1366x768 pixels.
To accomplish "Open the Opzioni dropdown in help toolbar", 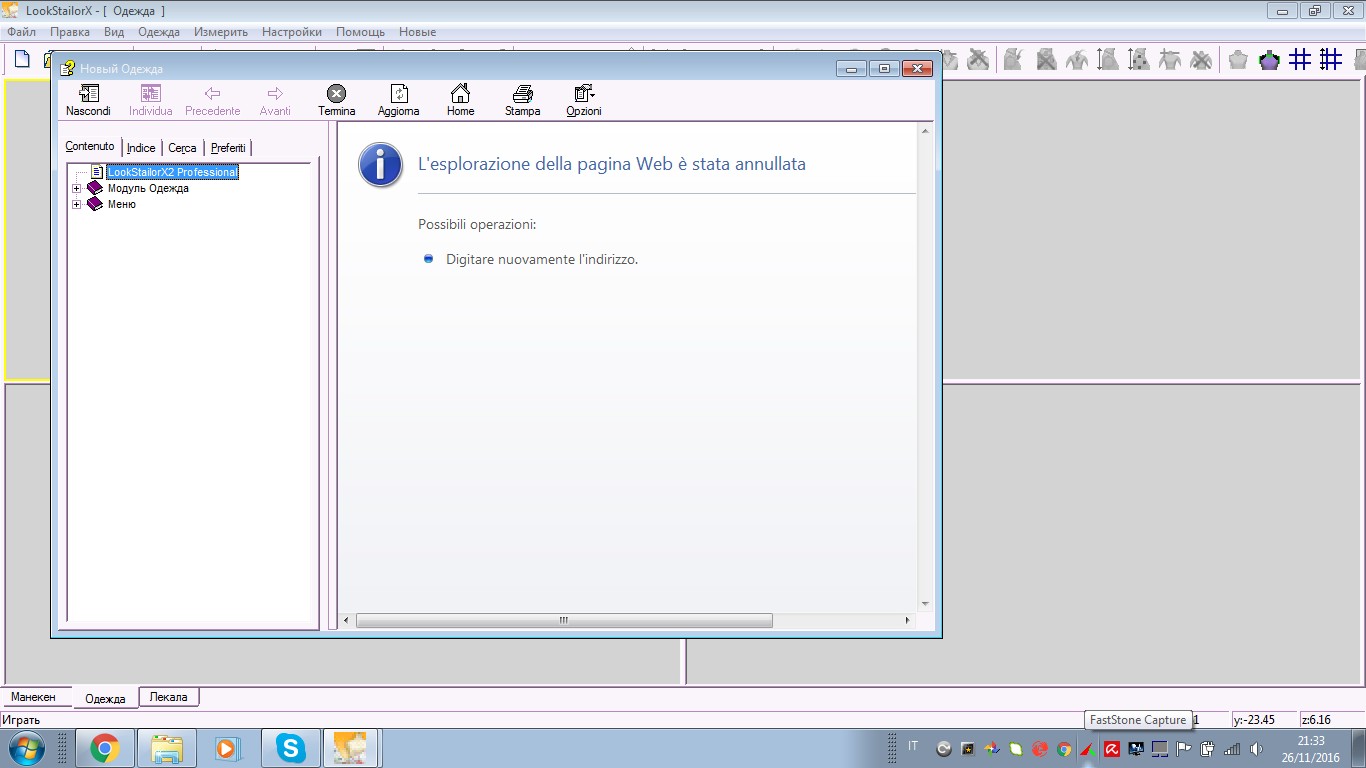I will pos(584,100).
